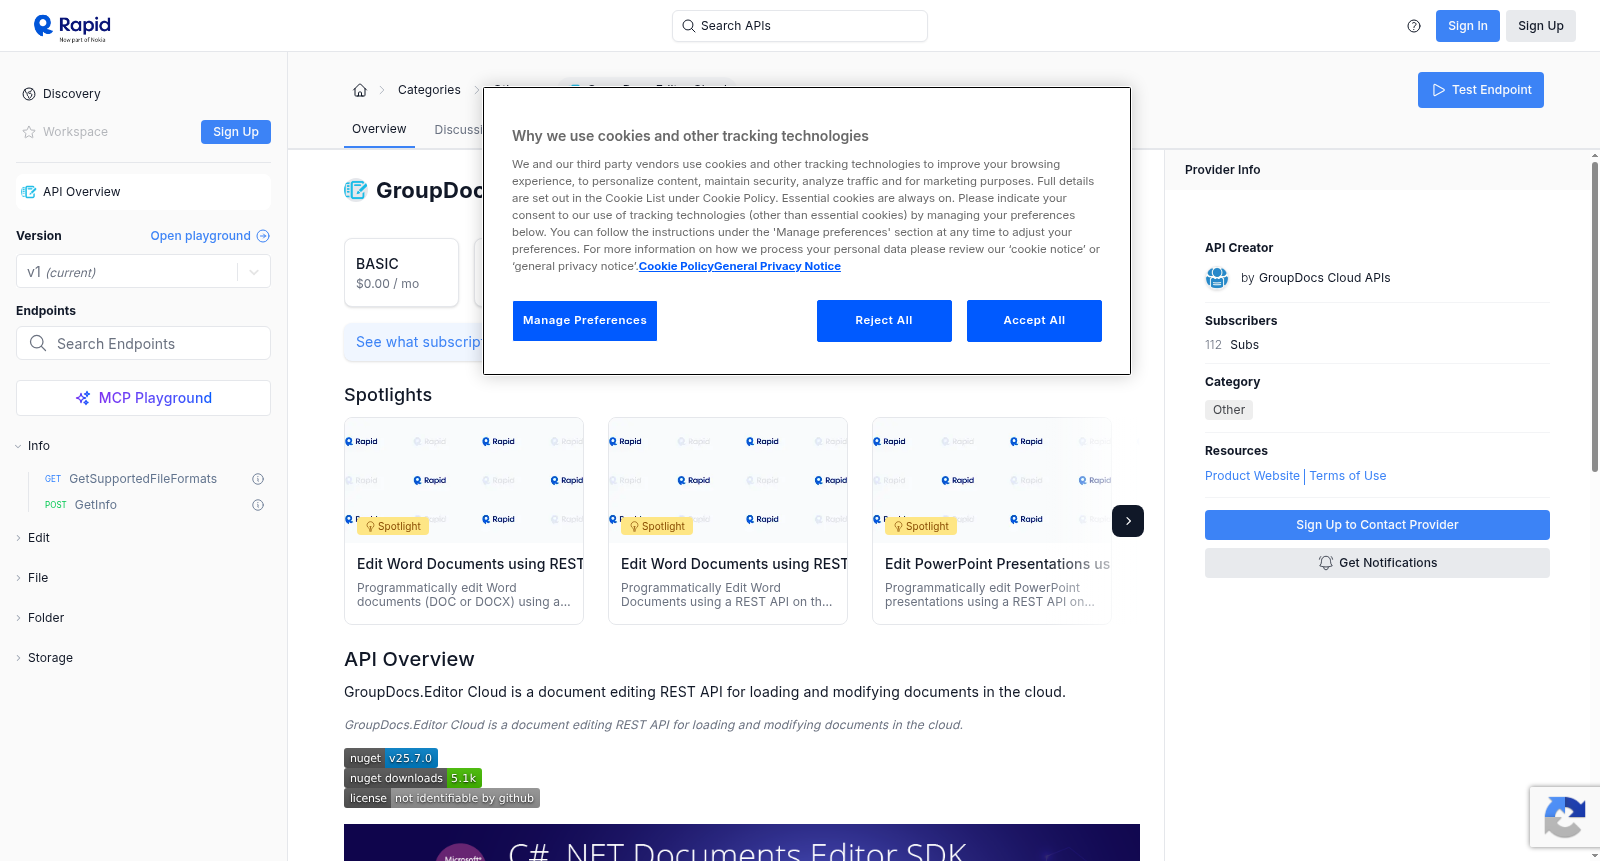Click the GetSupportedFileFormats info icon
Image resolution: width=1600 pixels, height=861 pixels.
258,479
